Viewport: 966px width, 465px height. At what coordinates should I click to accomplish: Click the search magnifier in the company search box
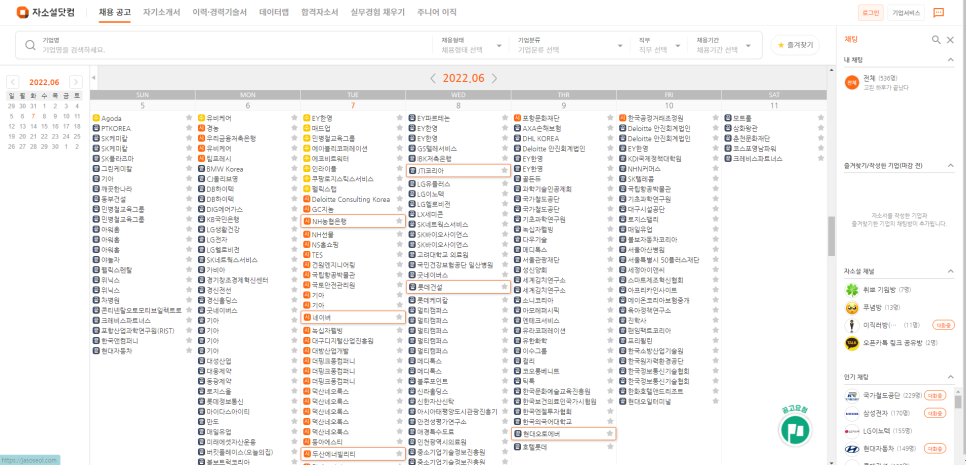tap(30, 45)
